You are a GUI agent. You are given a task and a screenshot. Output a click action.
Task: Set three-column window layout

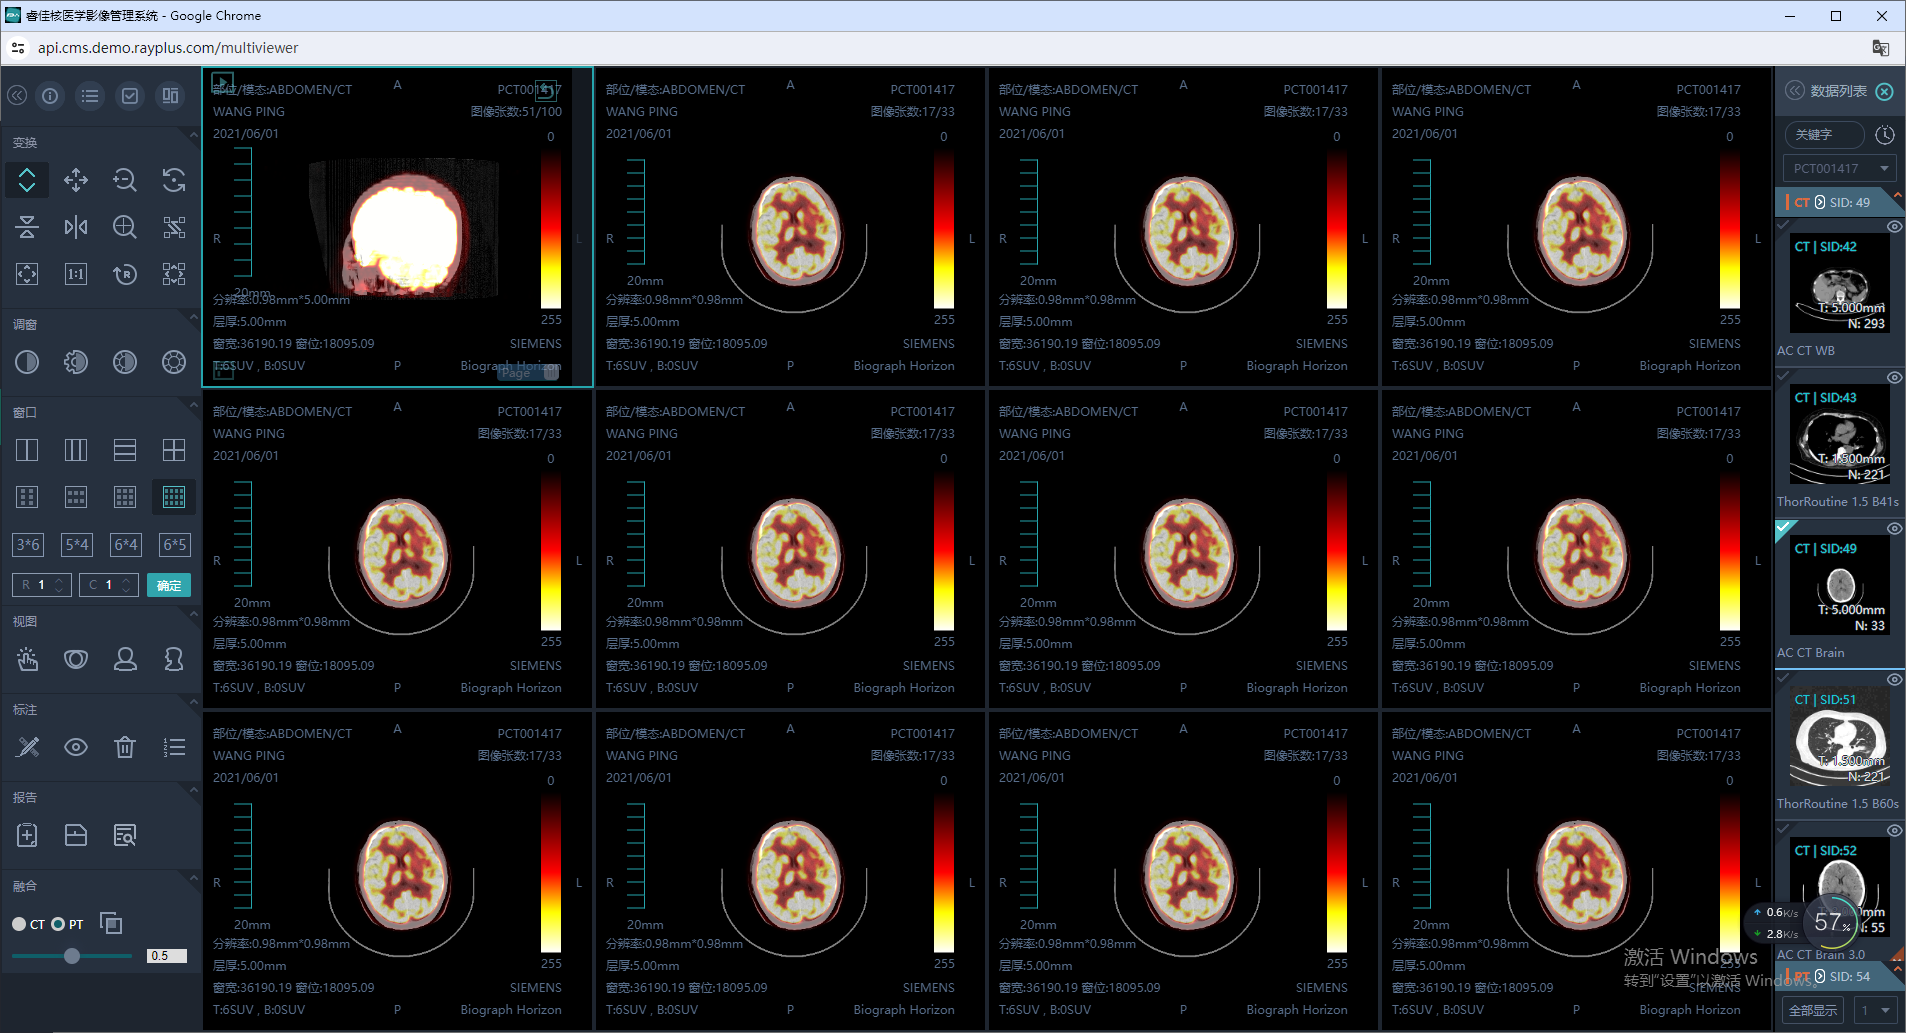(76, 450)
